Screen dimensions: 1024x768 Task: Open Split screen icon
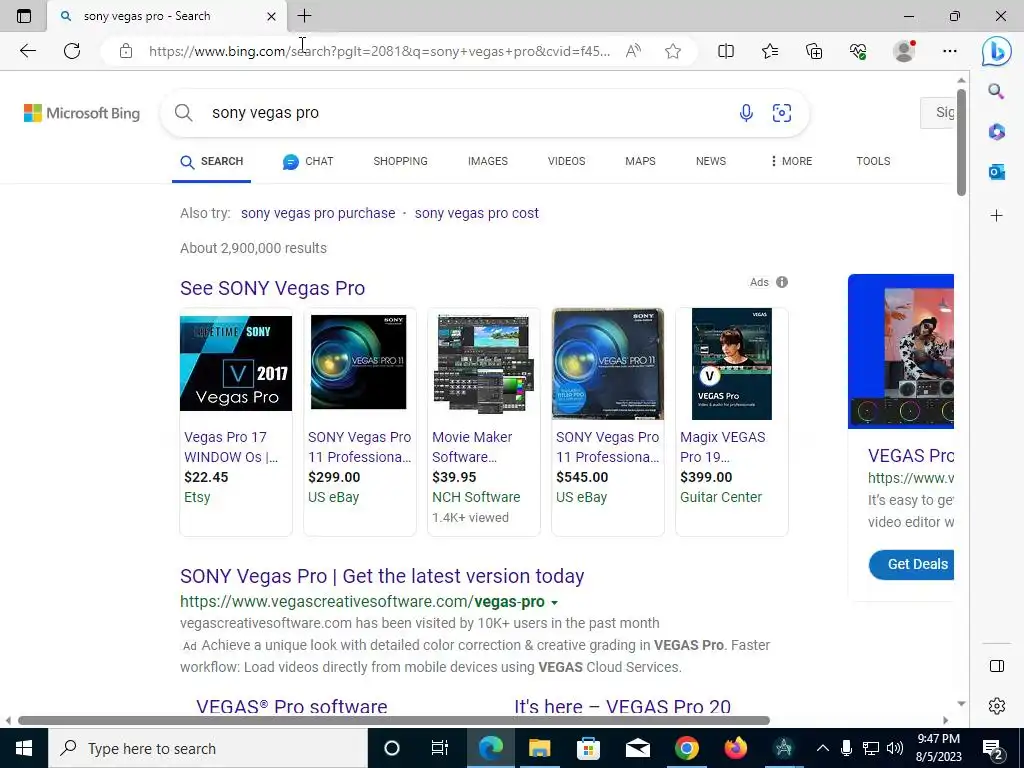pos(726,51)
